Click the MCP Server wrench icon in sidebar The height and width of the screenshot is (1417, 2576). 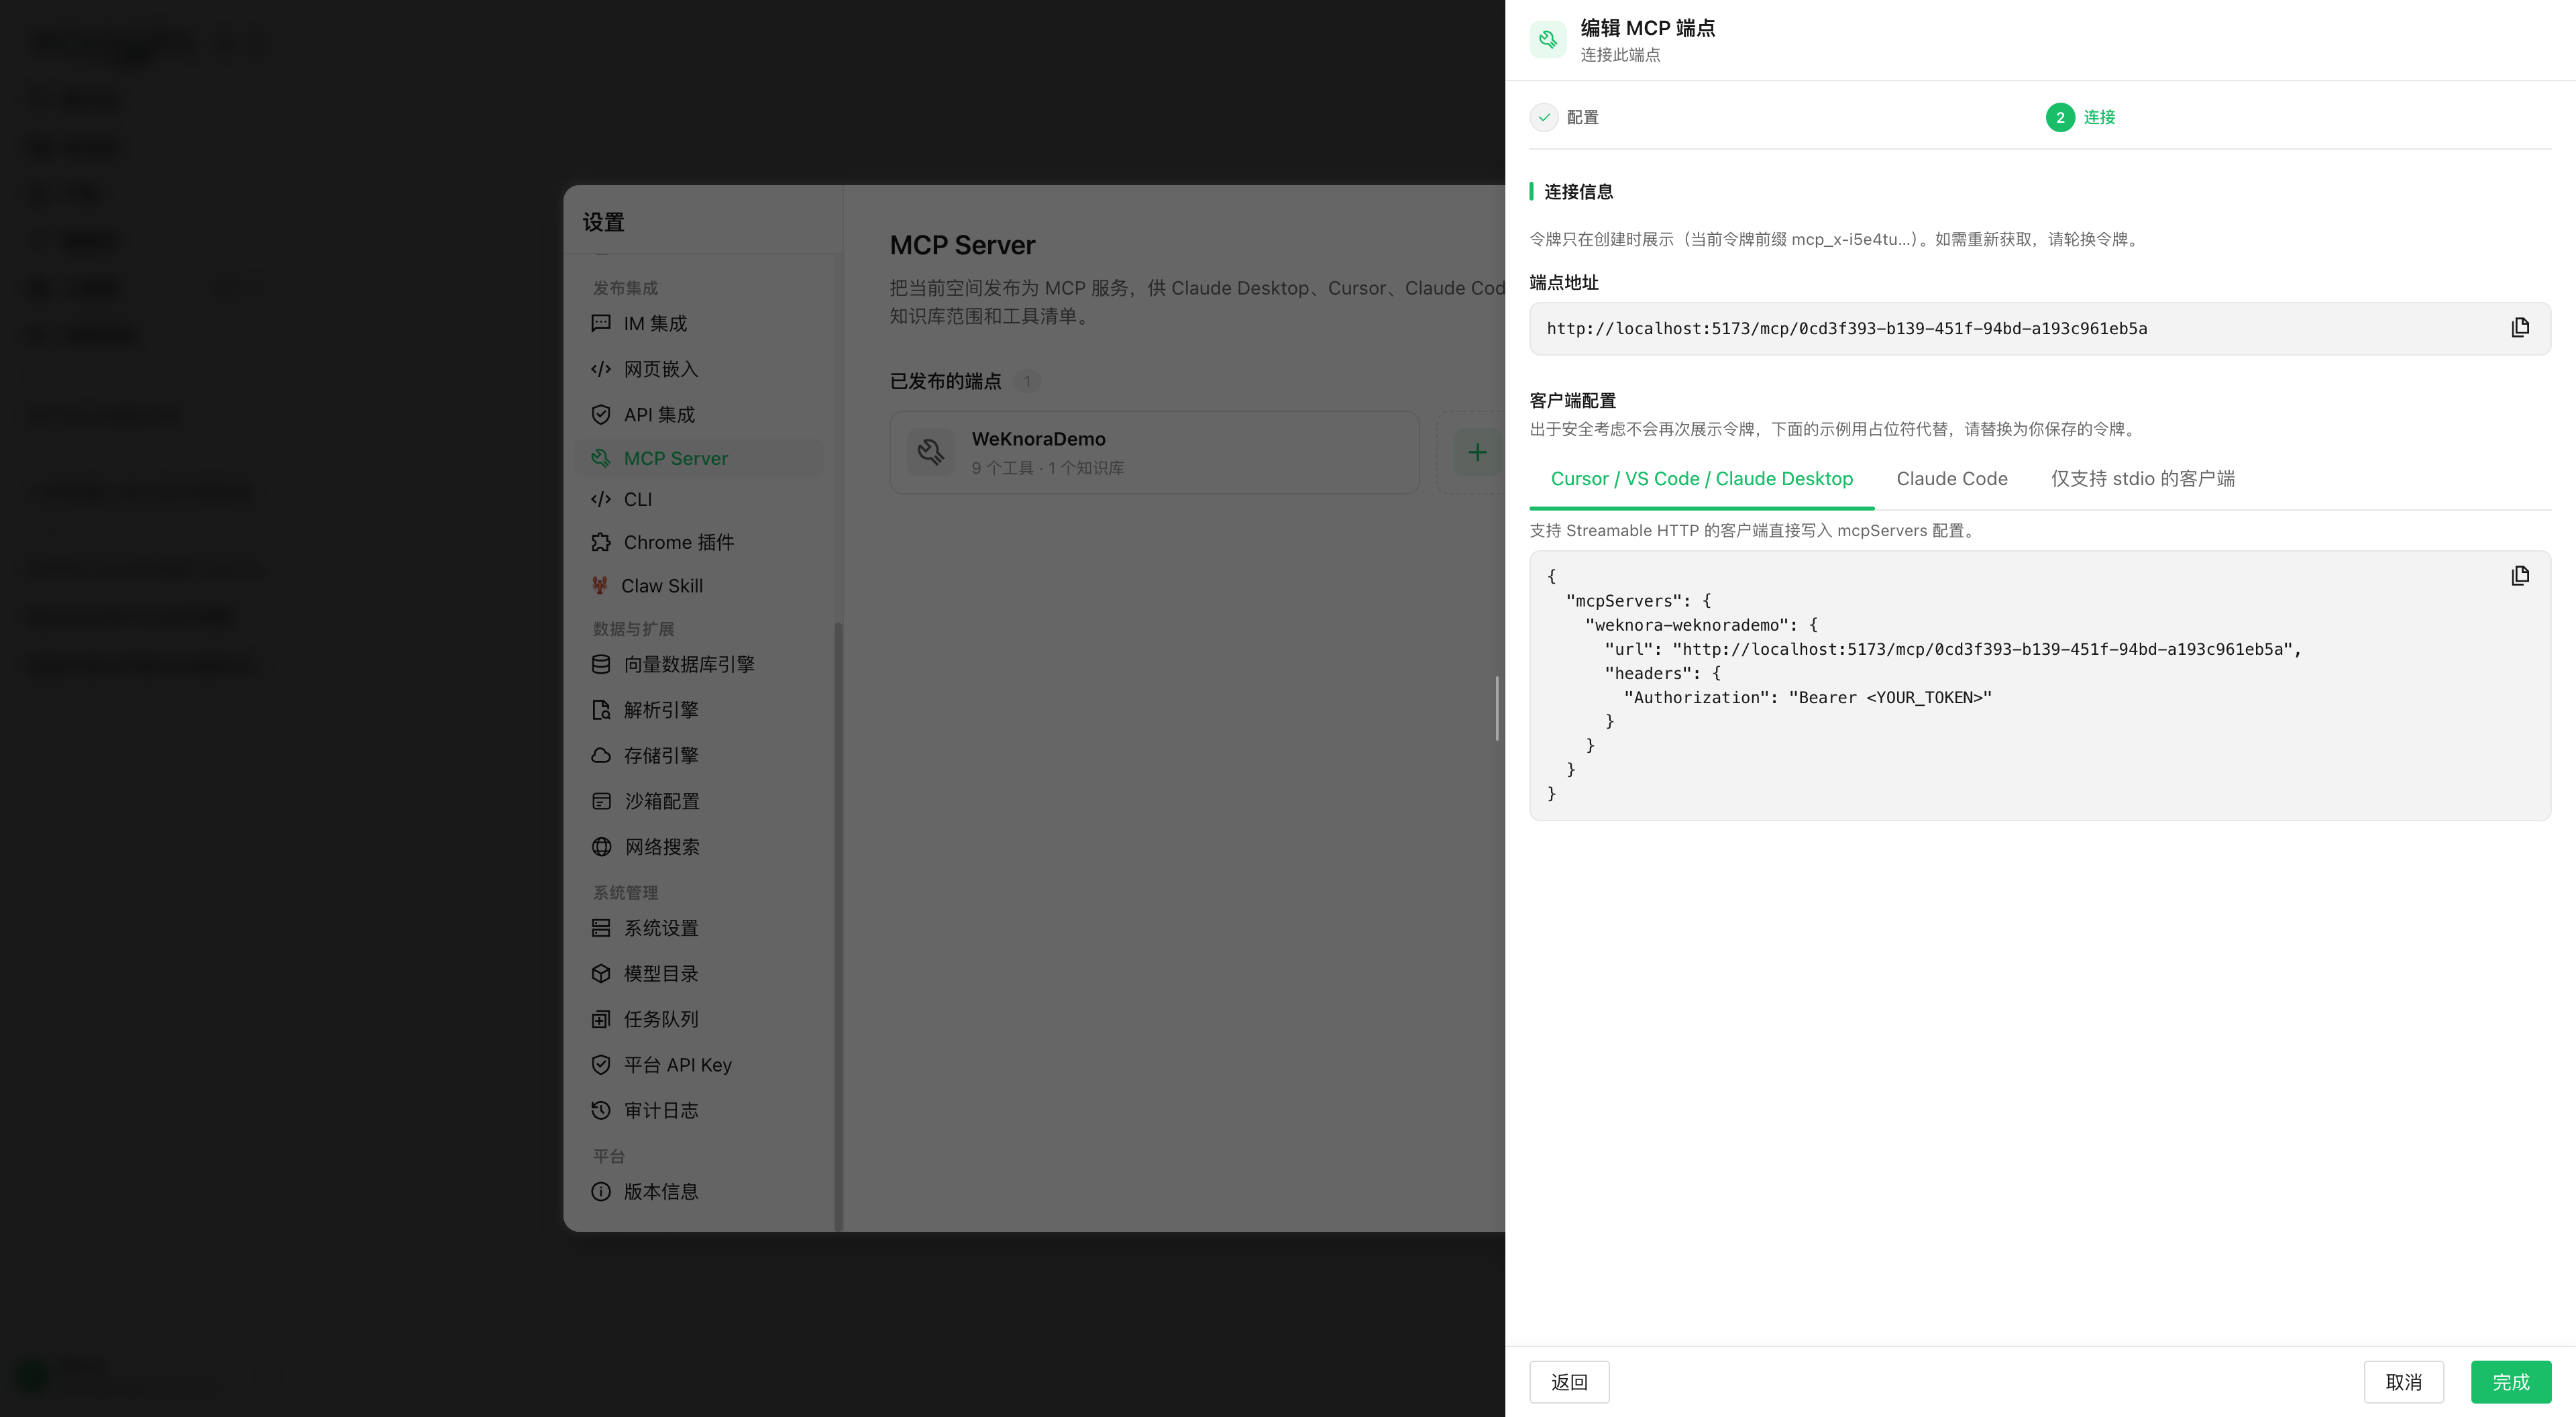pyautogui.click(x=601, y=458)
